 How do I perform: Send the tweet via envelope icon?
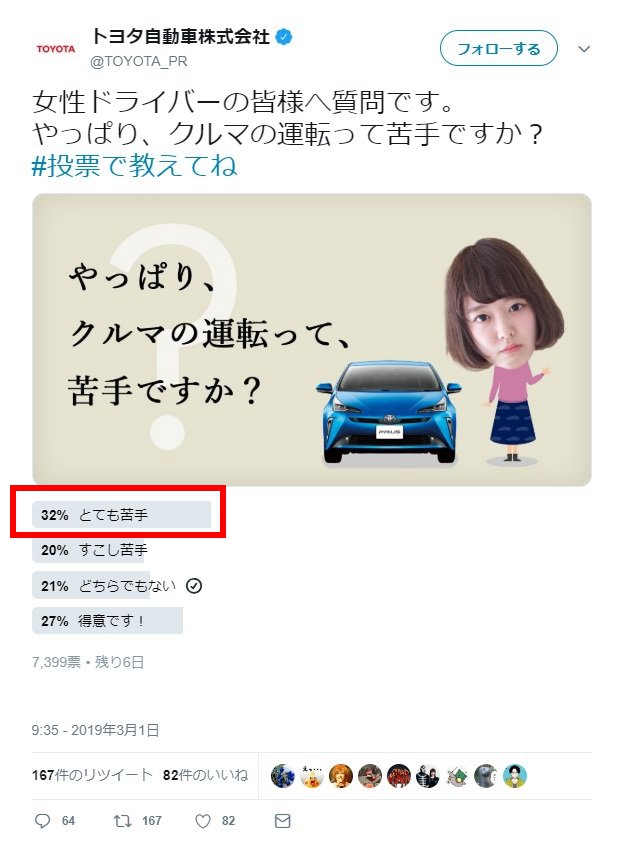[x=283, y=821]
